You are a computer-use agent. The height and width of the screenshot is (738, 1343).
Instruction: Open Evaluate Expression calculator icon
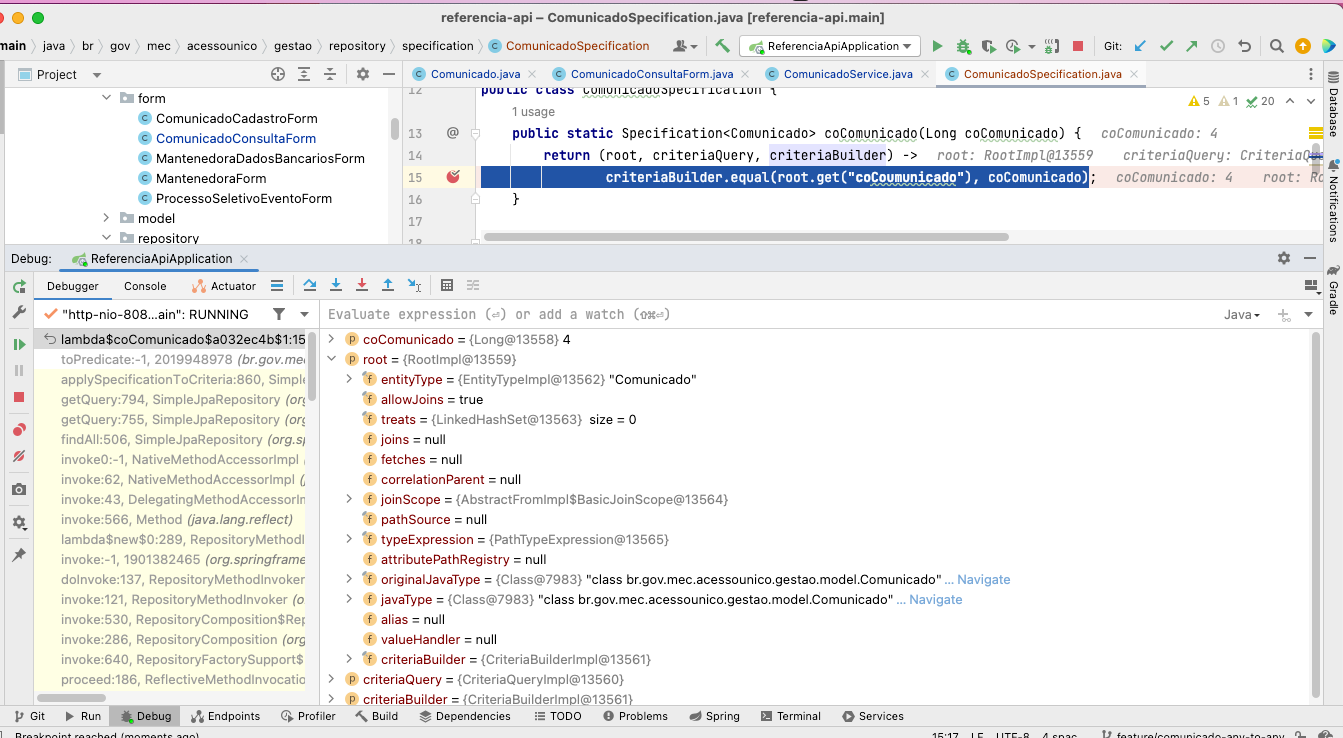[x=447, y=286]
